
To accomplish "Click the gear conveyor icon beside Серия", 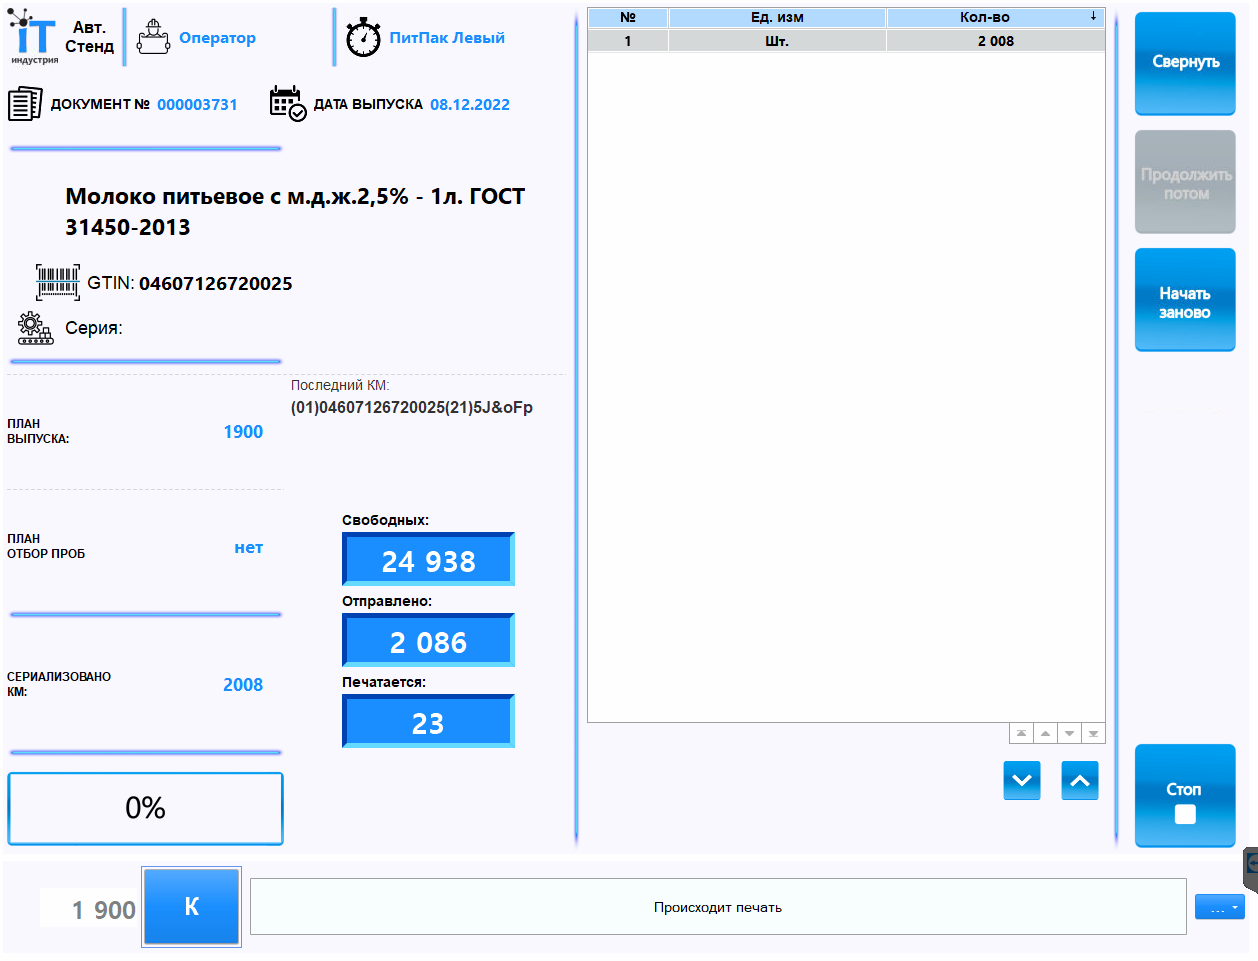I will click(x=35, y=328).
